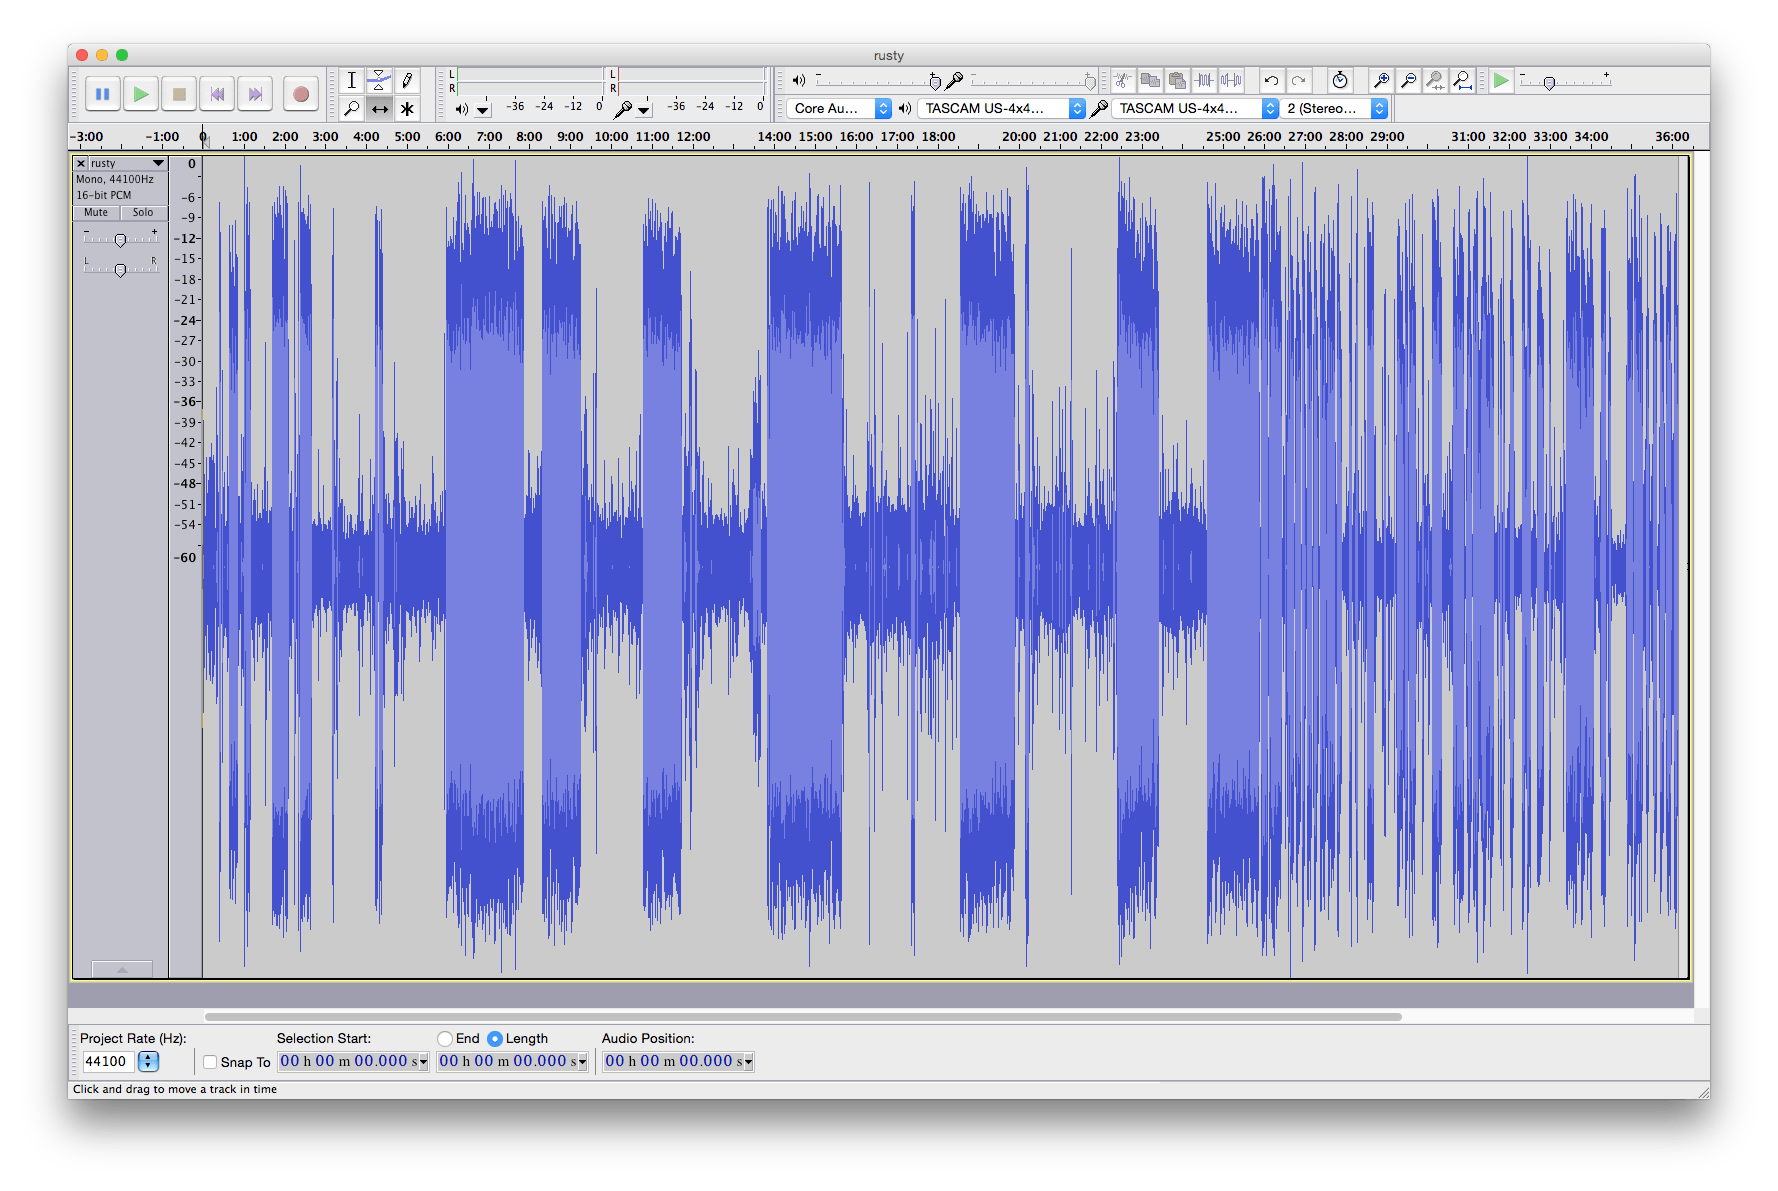
Task: Click the '16-bit PCM' track info text
Action: (x=104, y=196)
